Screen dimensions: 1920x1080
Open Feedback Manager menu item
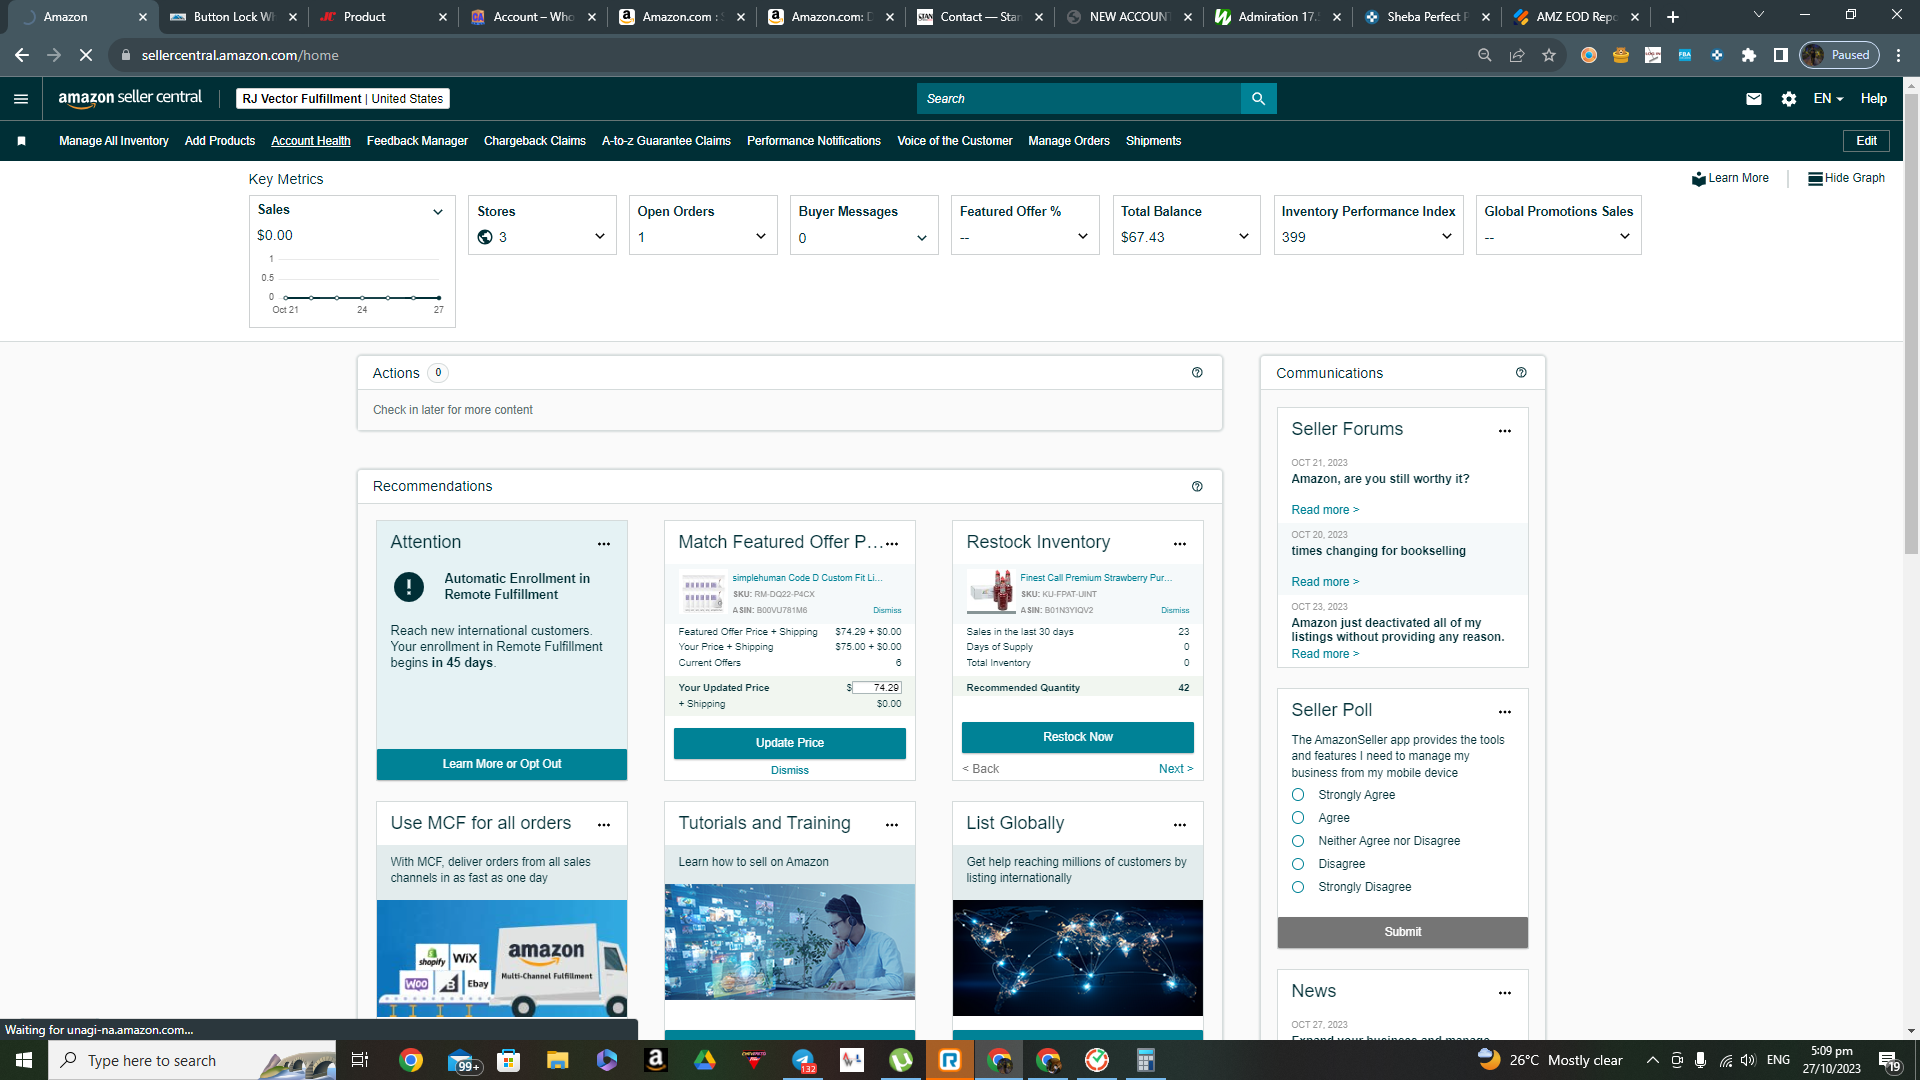coord(417,141)
